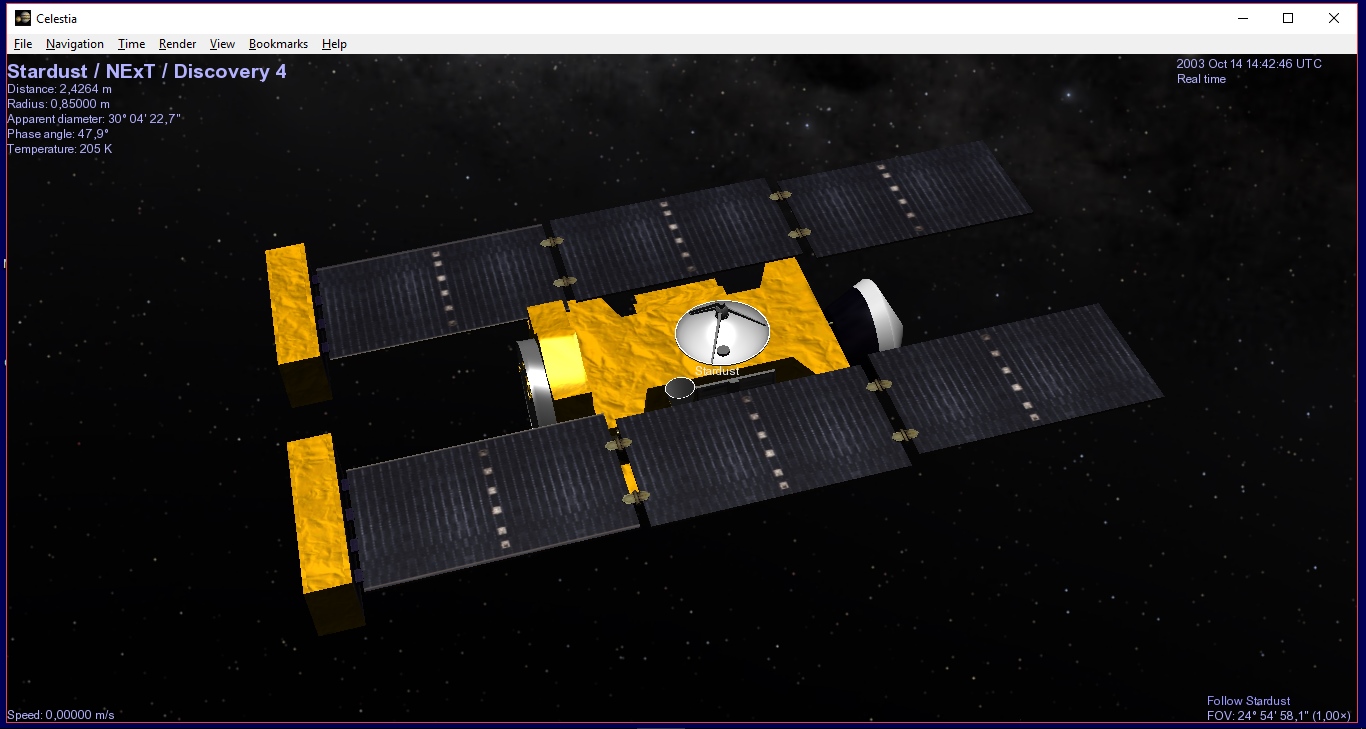Click the 'Temperature: 205 K' readout
The width and height of the screenshot is (1366, 729).
(60, 149)
